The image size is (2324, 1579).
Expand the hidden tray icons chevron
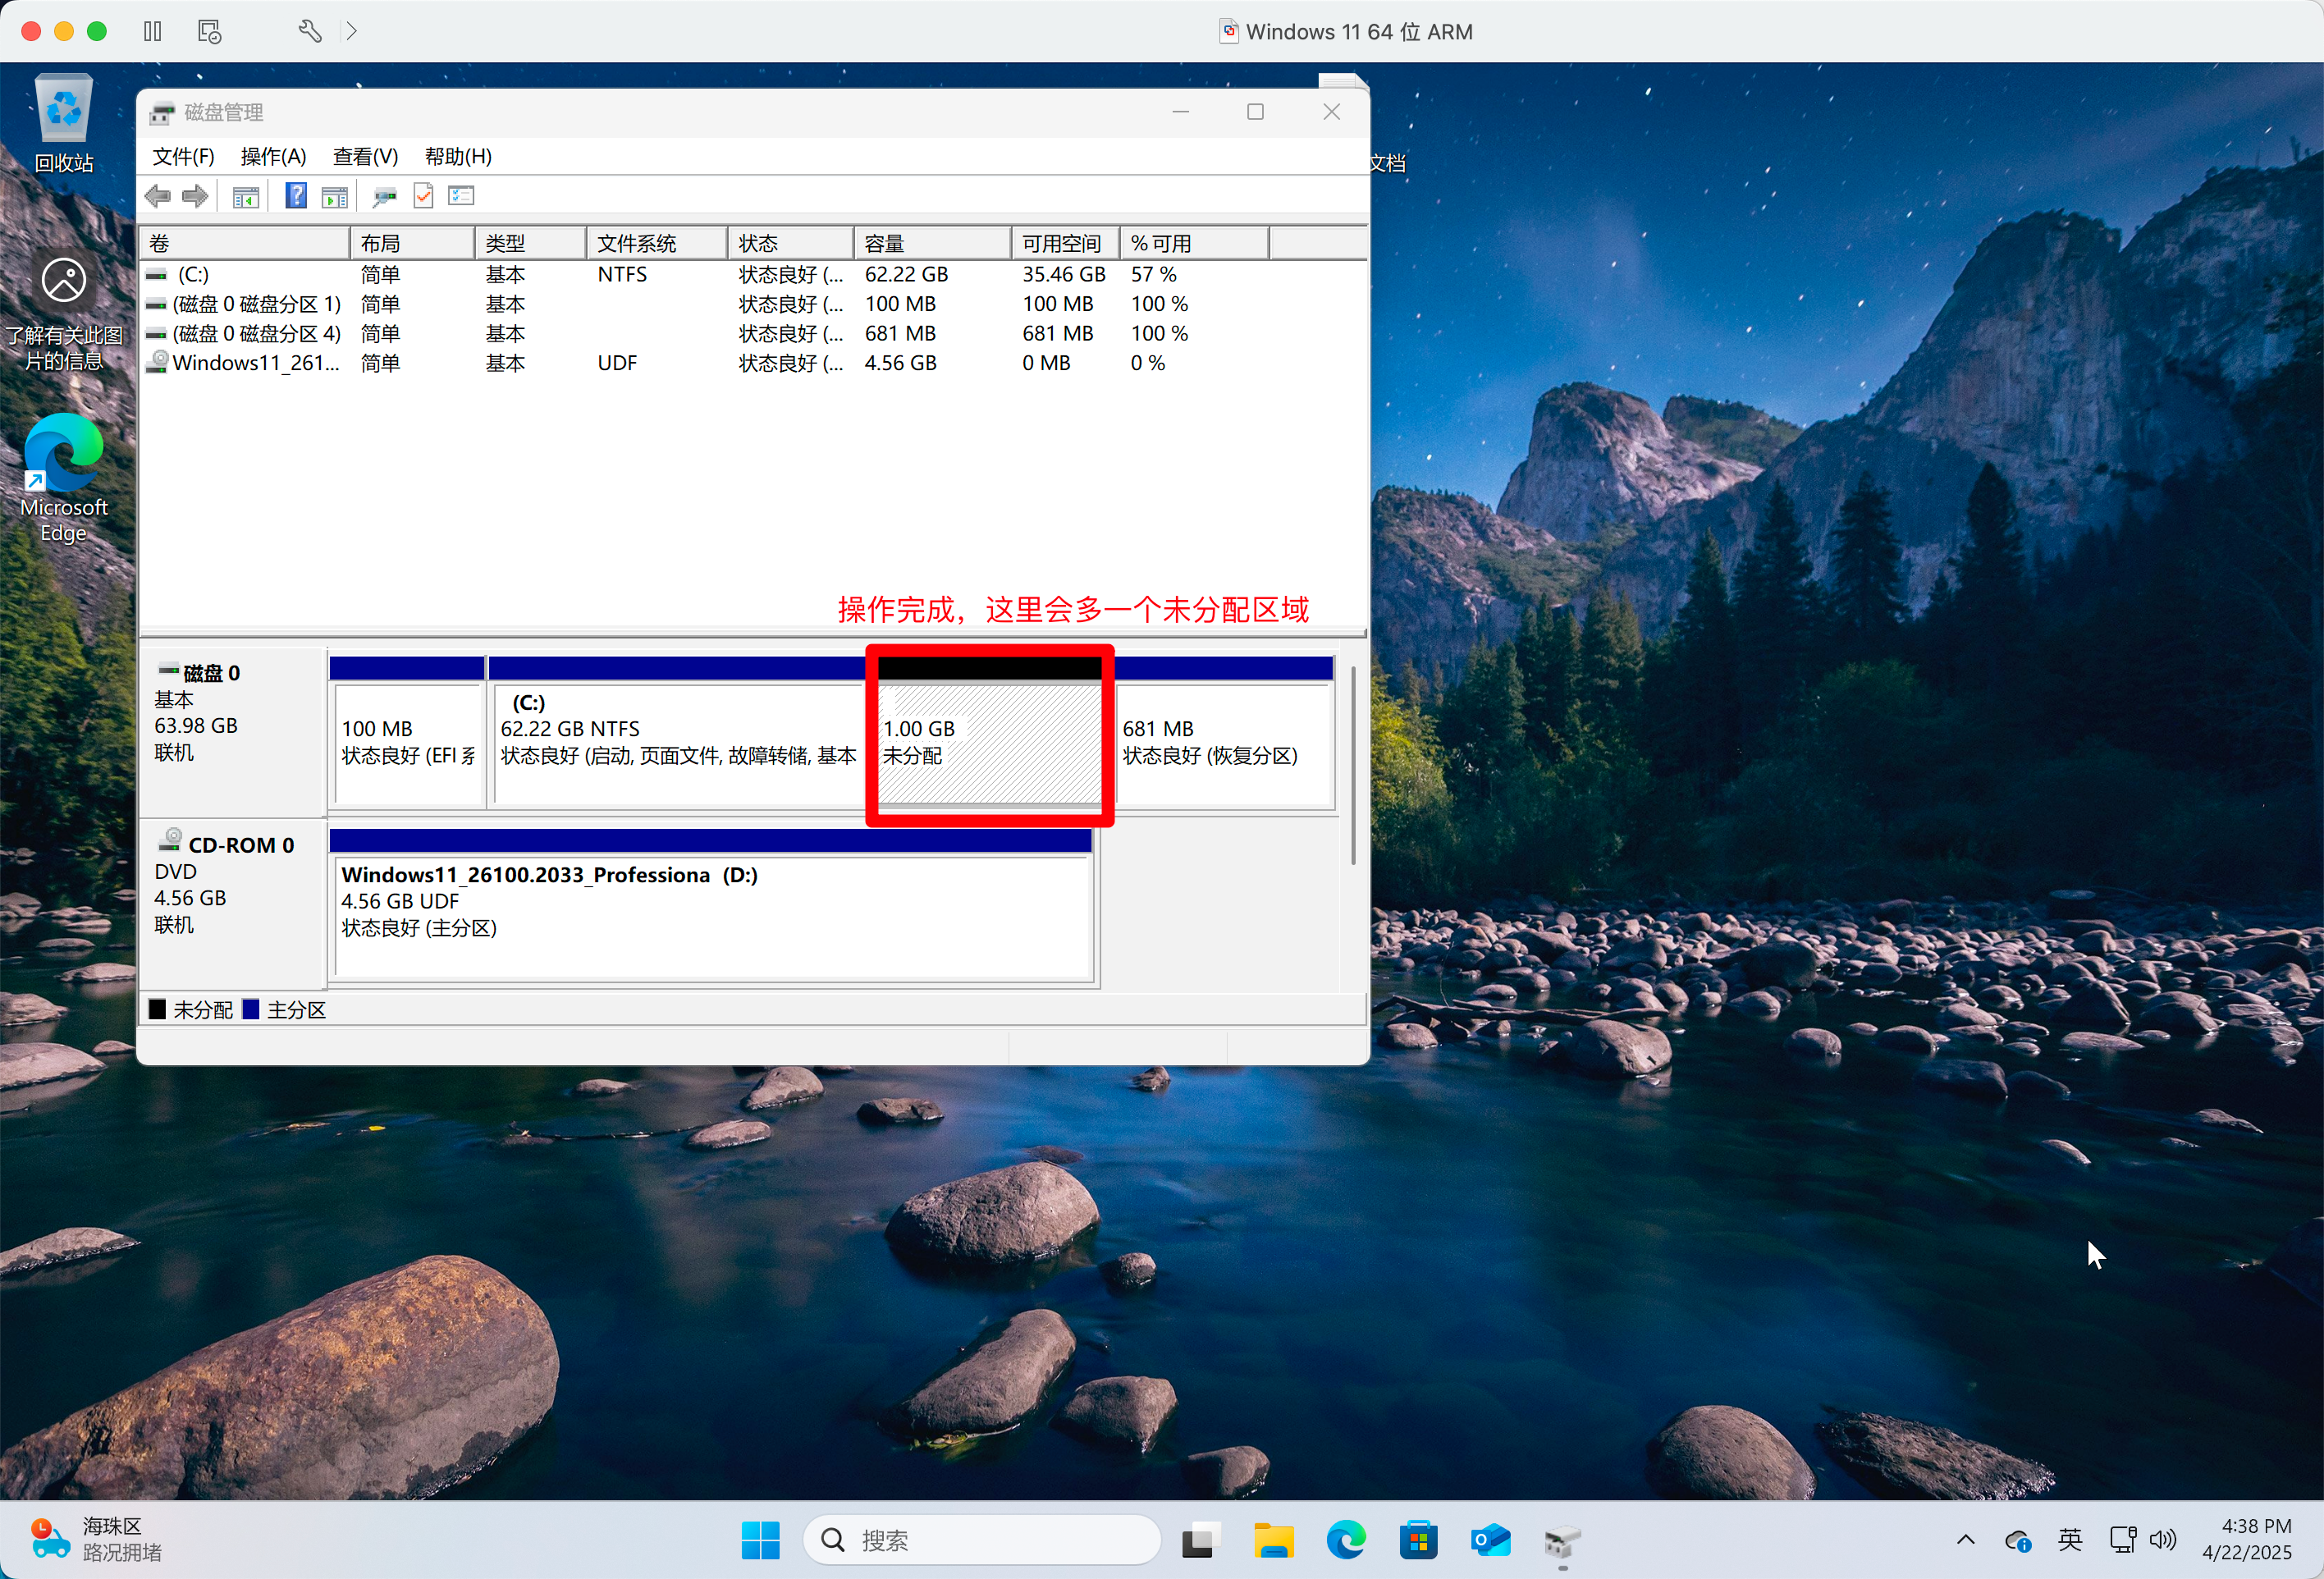(x=1965, y=1540)
